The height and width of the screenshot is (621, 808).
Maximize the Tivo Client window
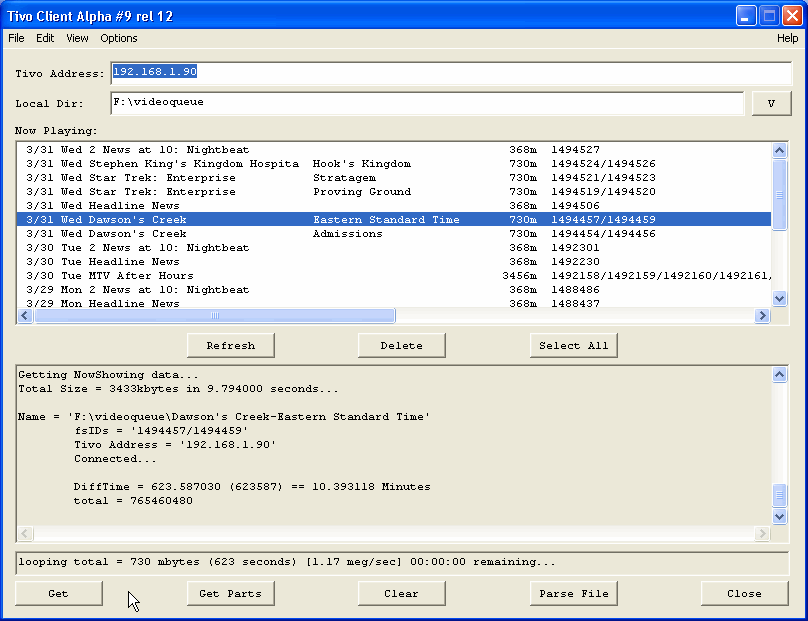769,15
